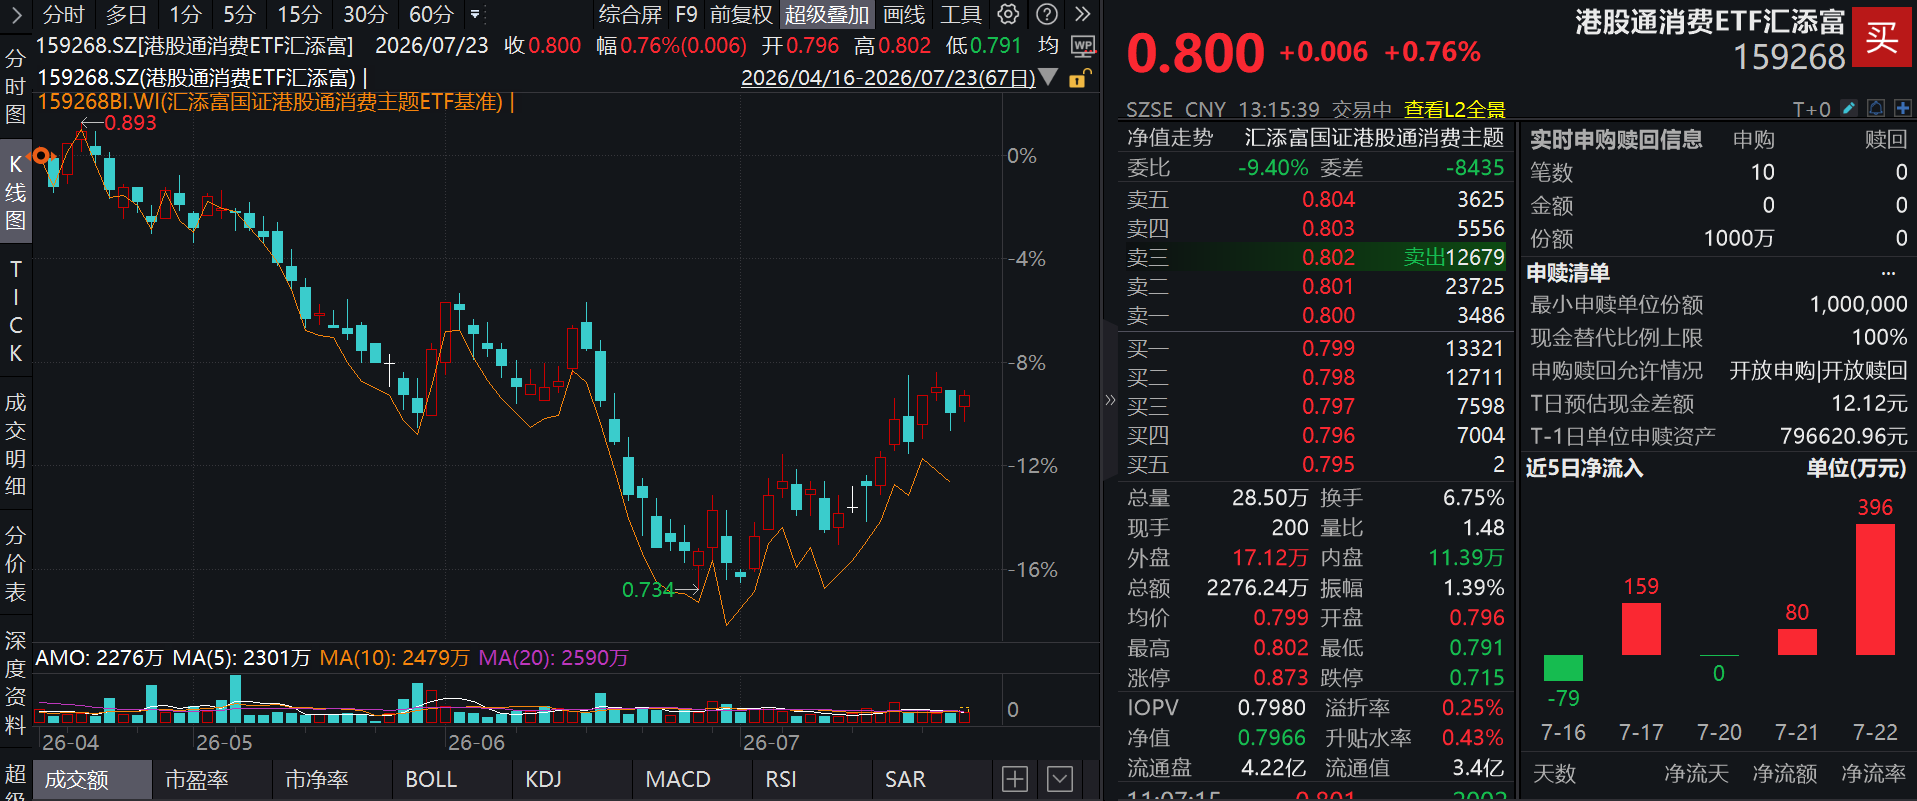Open the help question mark icon
This screenshot has width=1917, height=801.
(x=1046, y=14)
